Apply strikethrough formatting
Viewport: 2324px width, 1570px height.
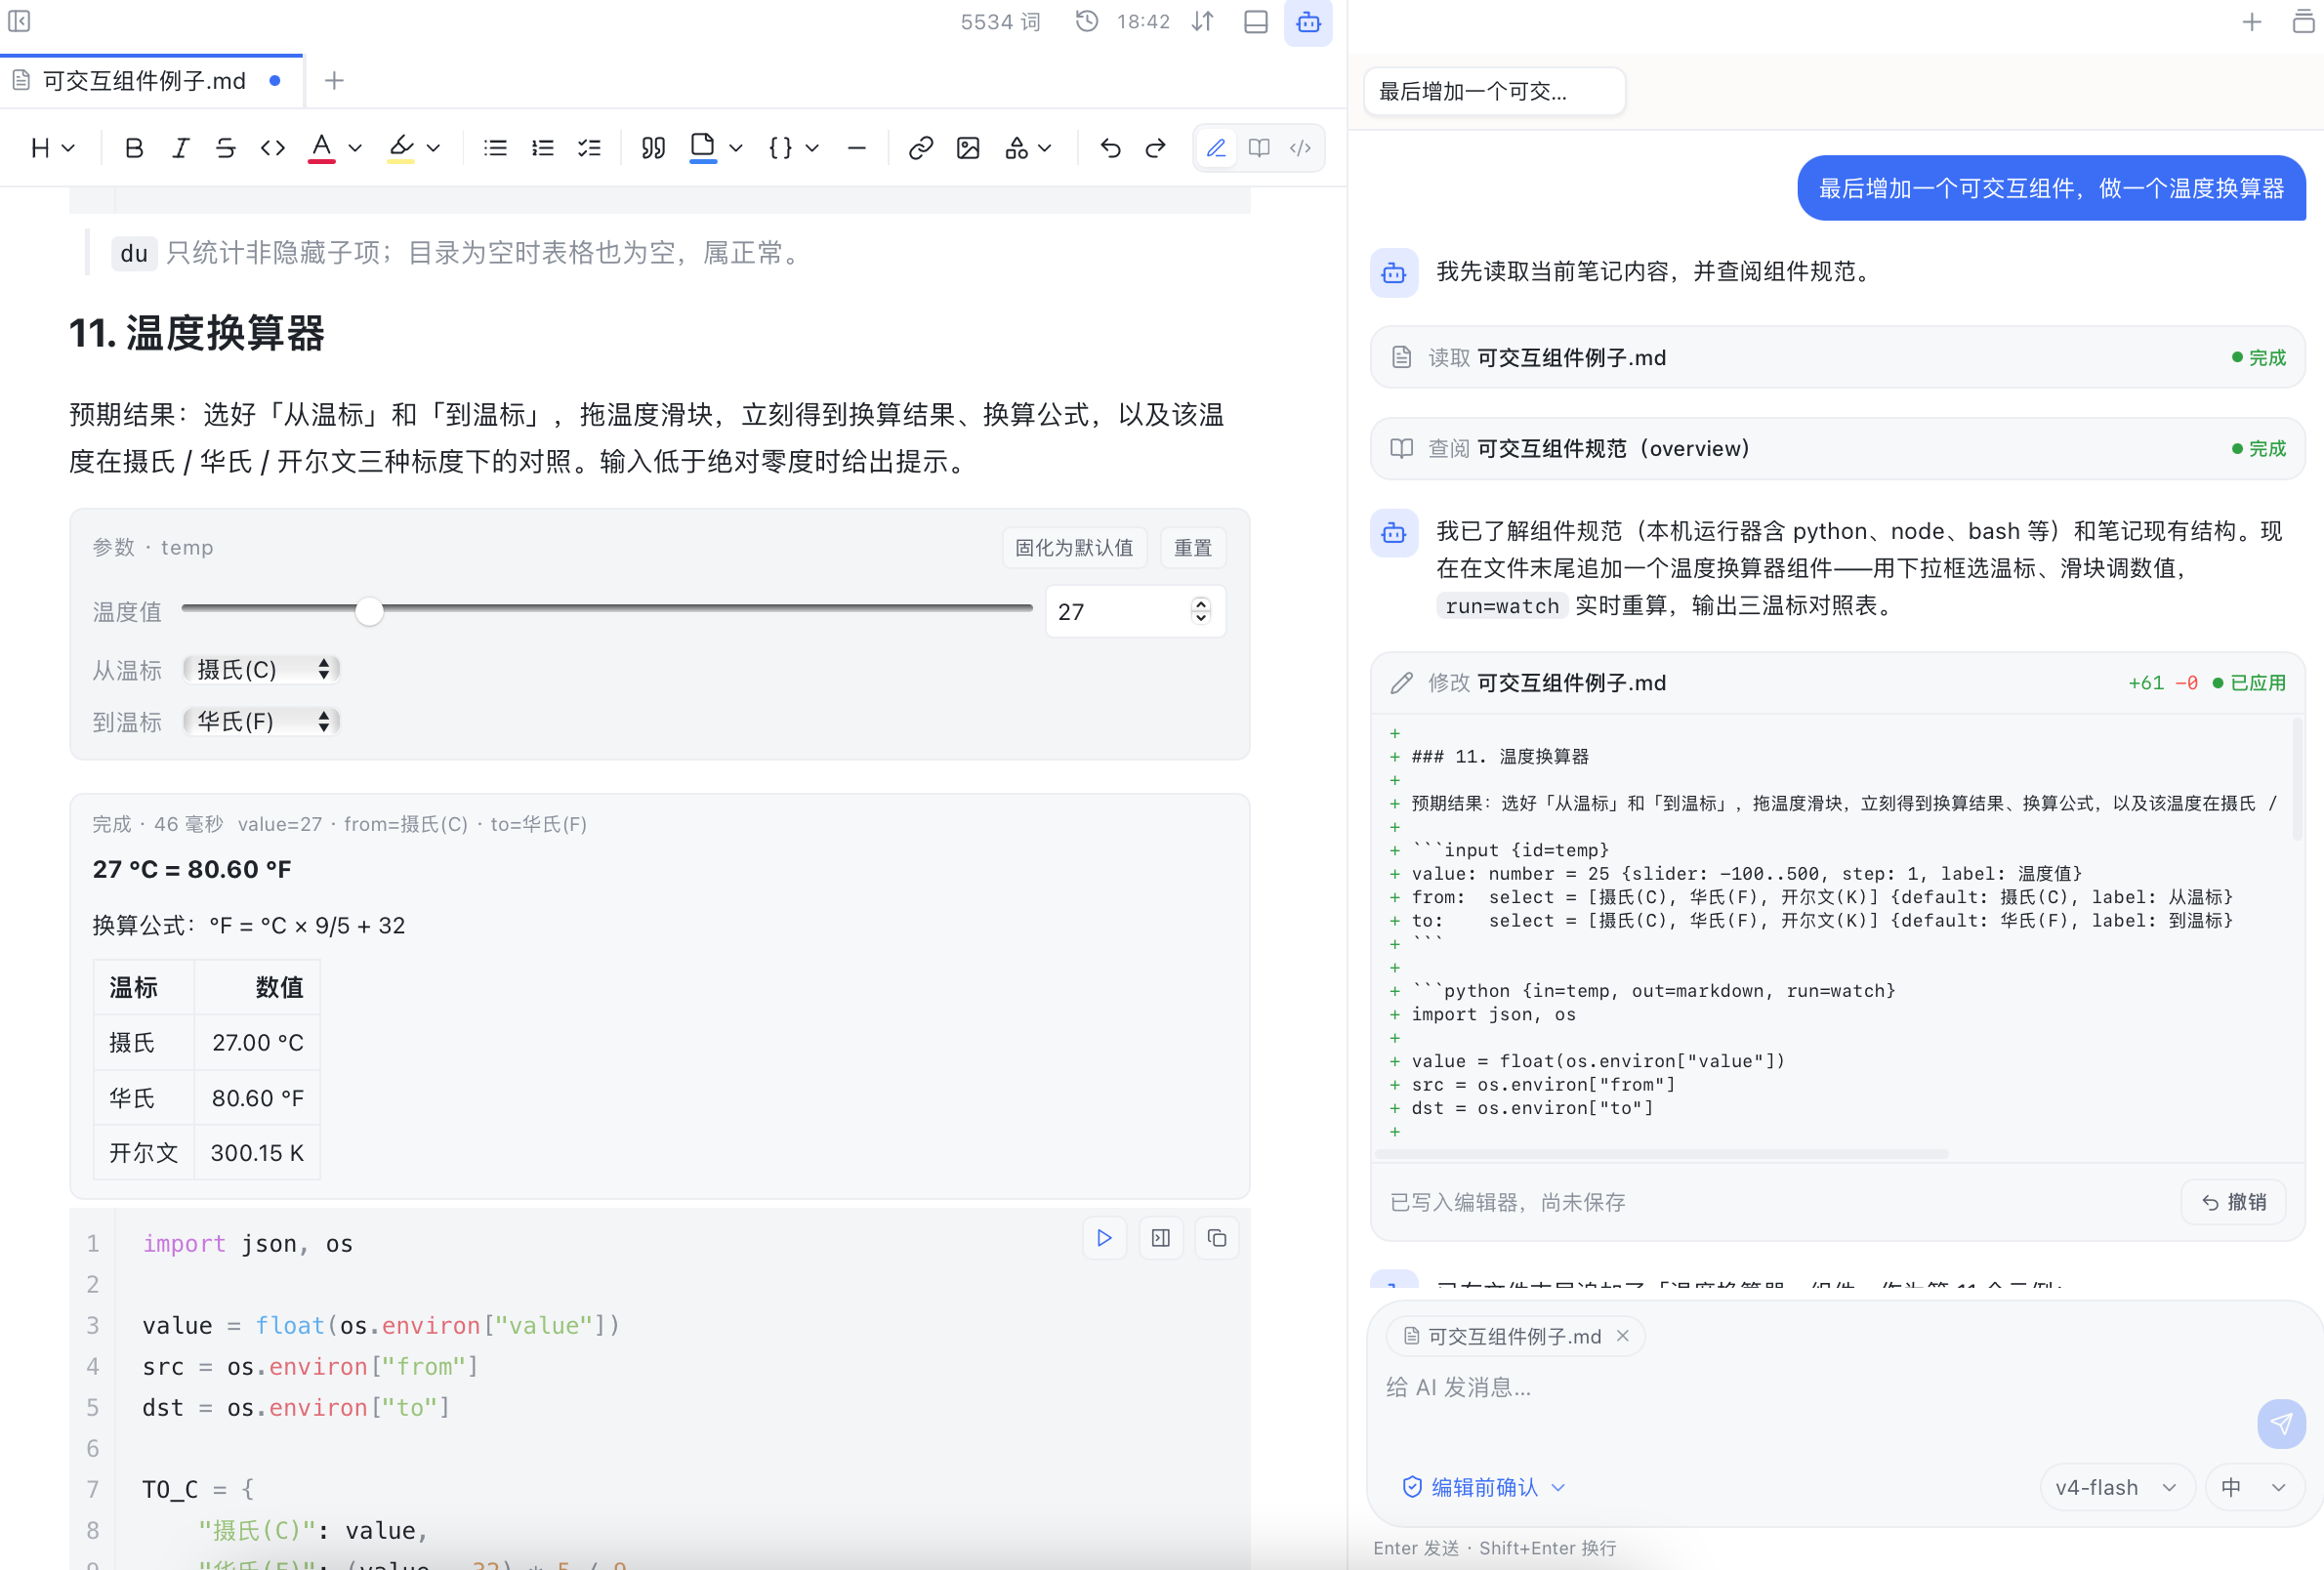point(226,148)
